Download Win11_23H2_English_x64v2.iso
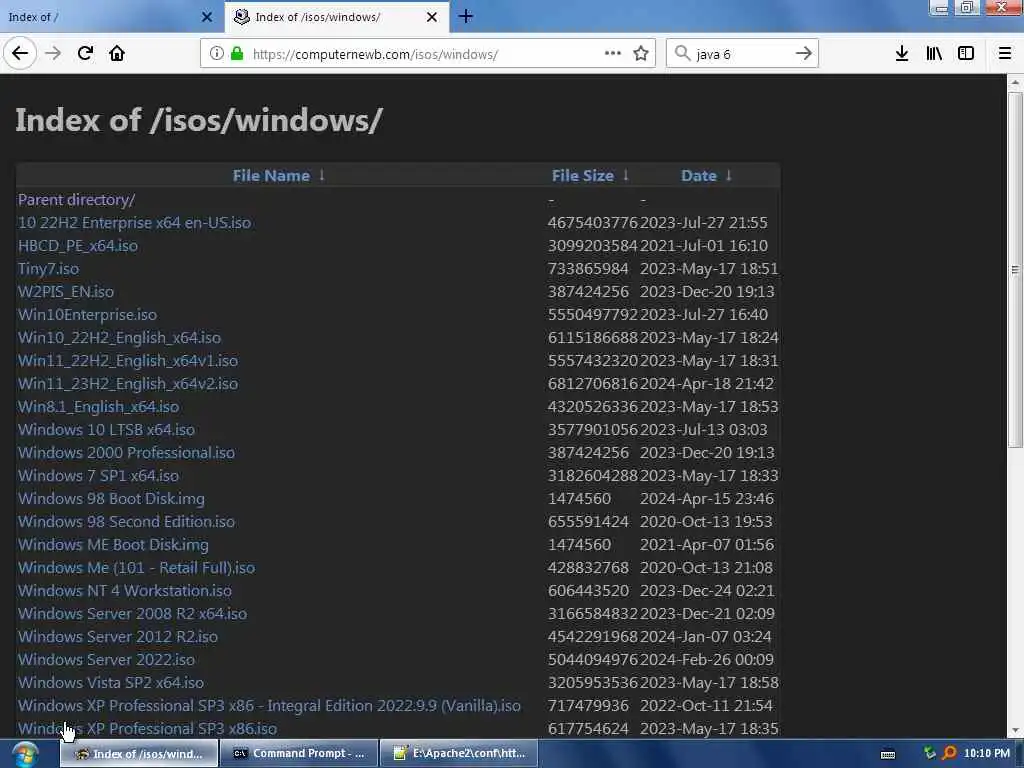Viewport: 1024px width, 768px height. coord(128,383)
